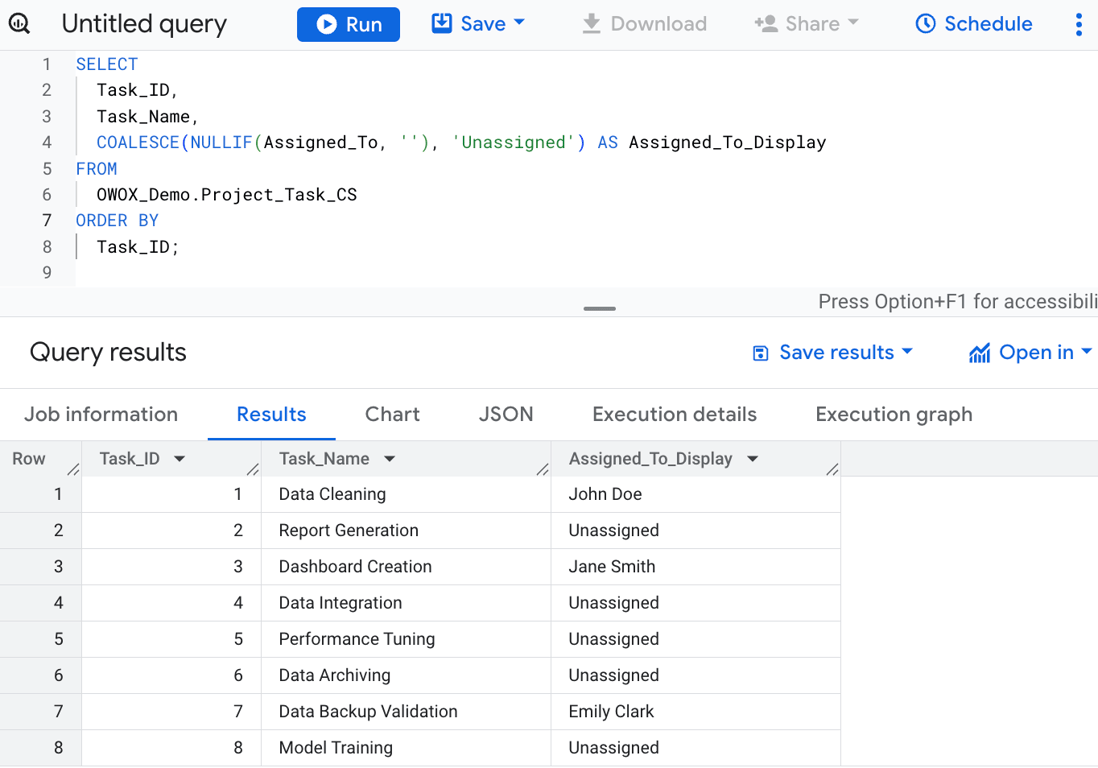Open the JSON tab
Viewport: 1098px width, 768px height.
pyautogui.click(x=506, y=414)
